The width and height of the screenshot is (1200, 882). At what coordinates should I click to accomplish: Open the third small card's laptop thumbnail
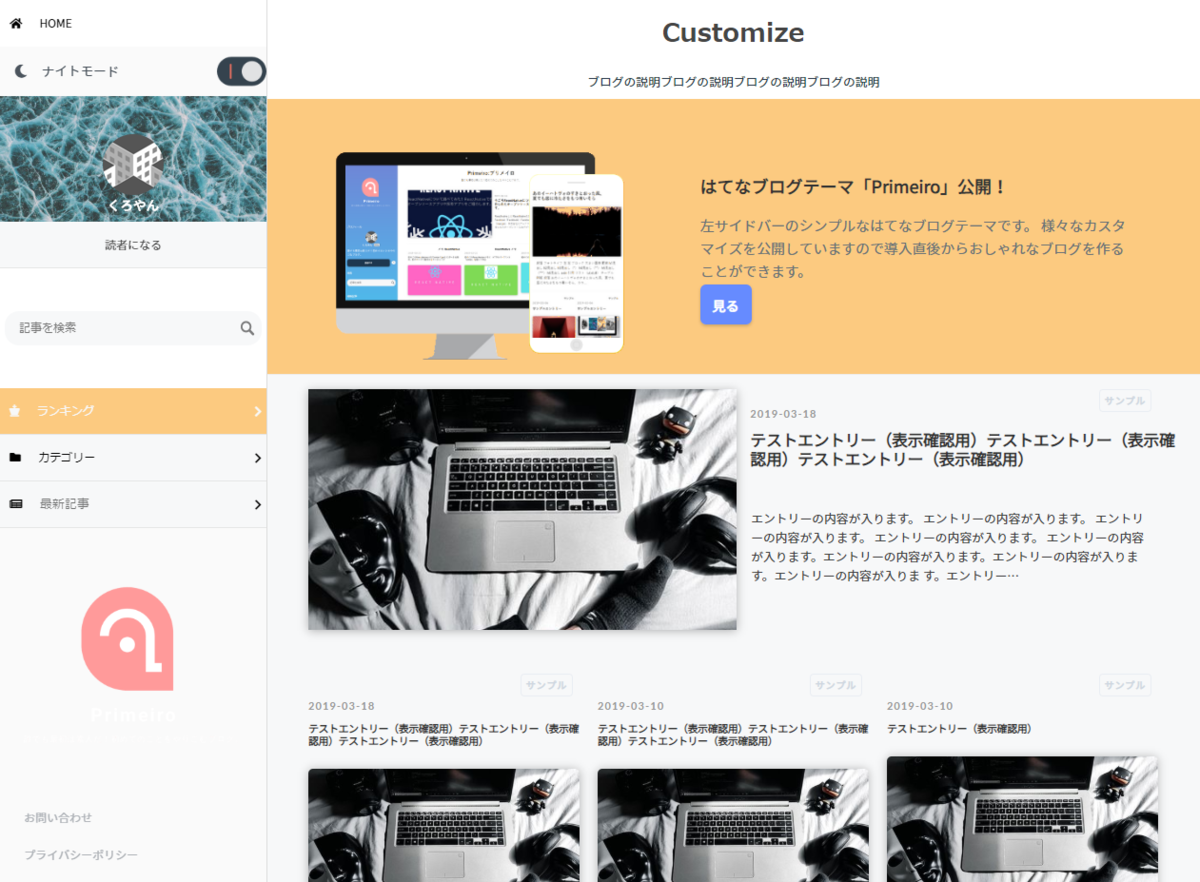[1022, 819]
